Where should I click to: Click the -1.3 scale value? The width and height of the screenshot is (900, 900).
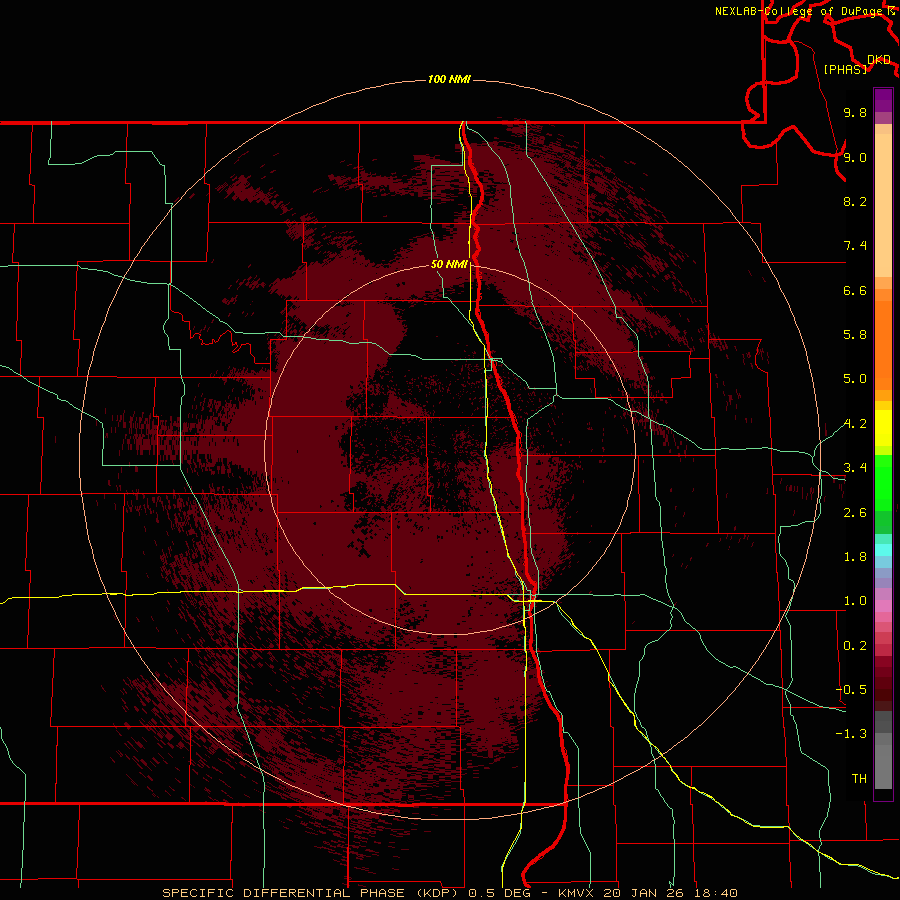[x=851, y=734]
